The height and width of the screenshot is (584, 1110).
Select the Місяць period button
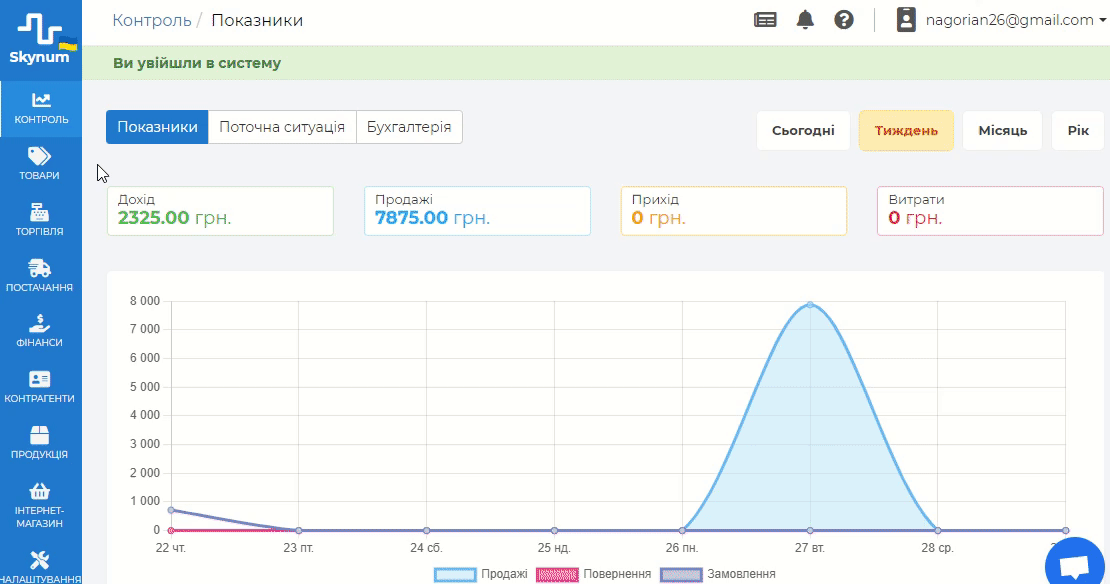pyautogui.click(x=1002, y=131)
